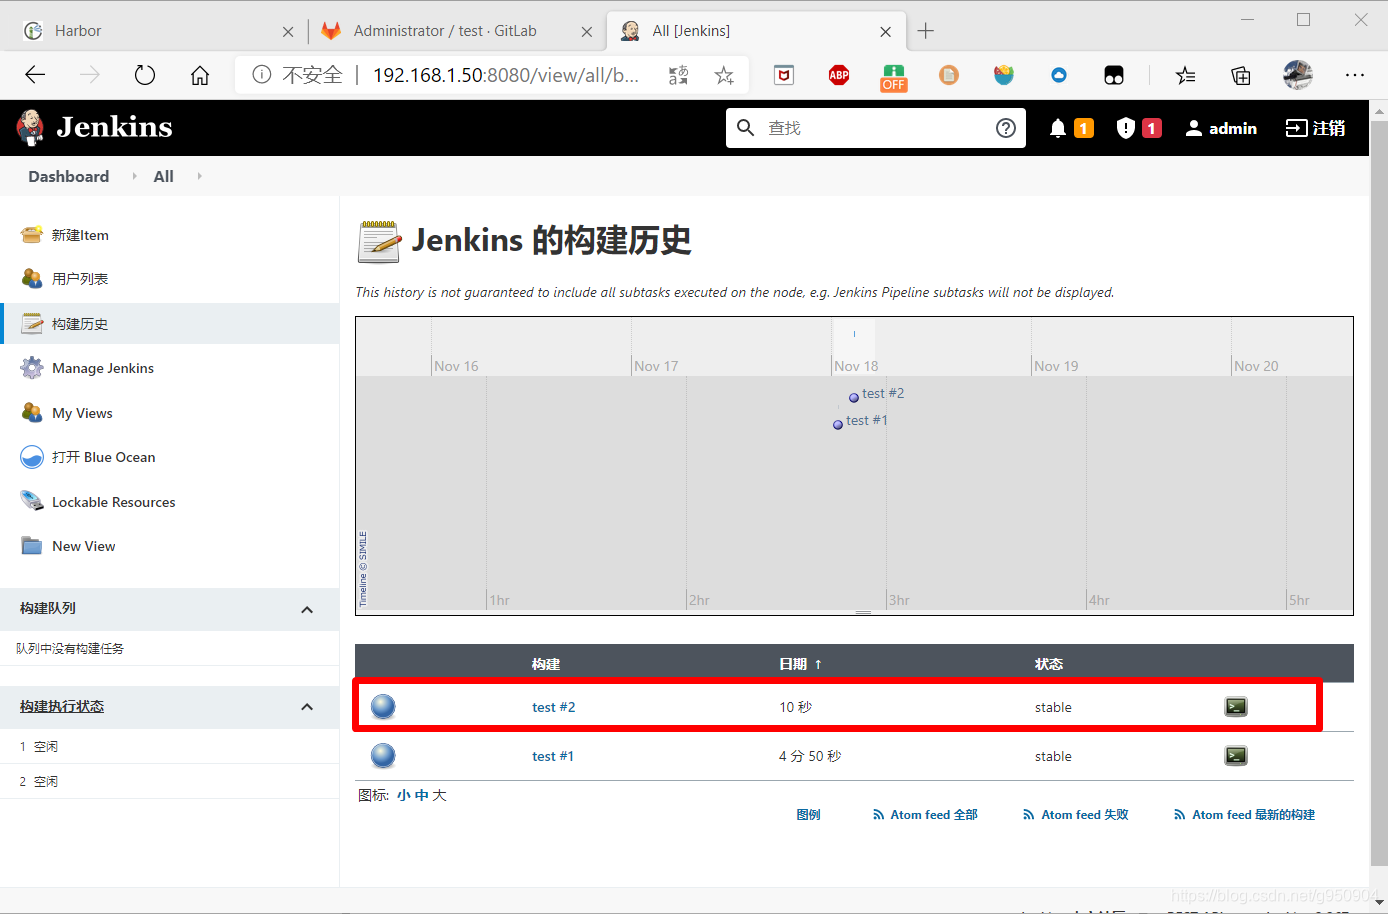Open browser collections icon
Image resolution: width=1388 pixels, height=914 pixels.
[x=1241, y=75]
